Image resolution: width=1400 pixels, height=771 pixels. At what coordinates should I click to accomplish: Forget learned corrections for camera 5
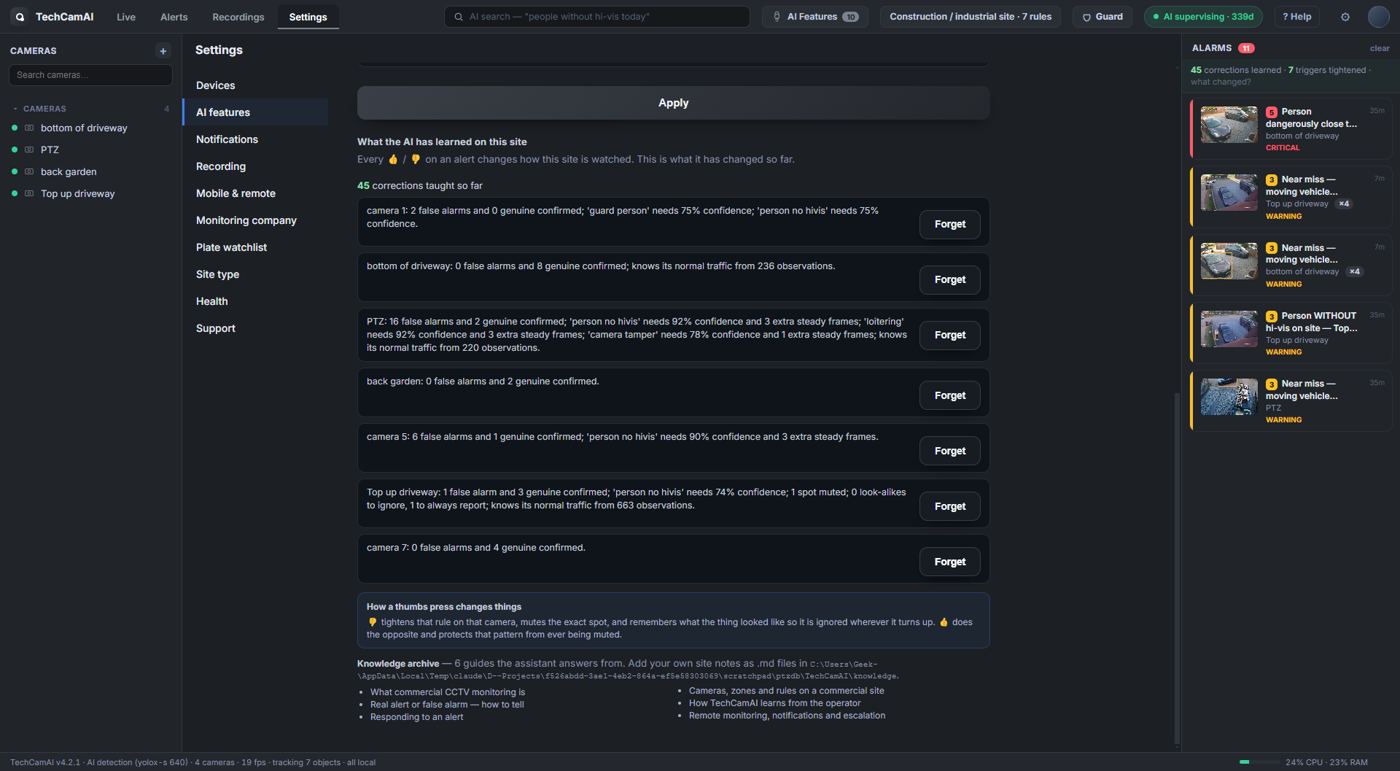coord(950,451)
